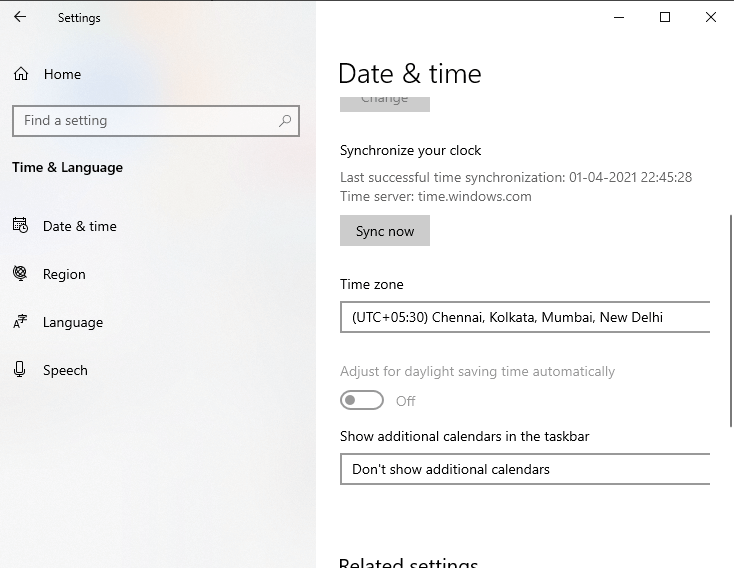Minimize the Settings window
The width and height of the screenshot is (734, 568).
tap(619, 17)
